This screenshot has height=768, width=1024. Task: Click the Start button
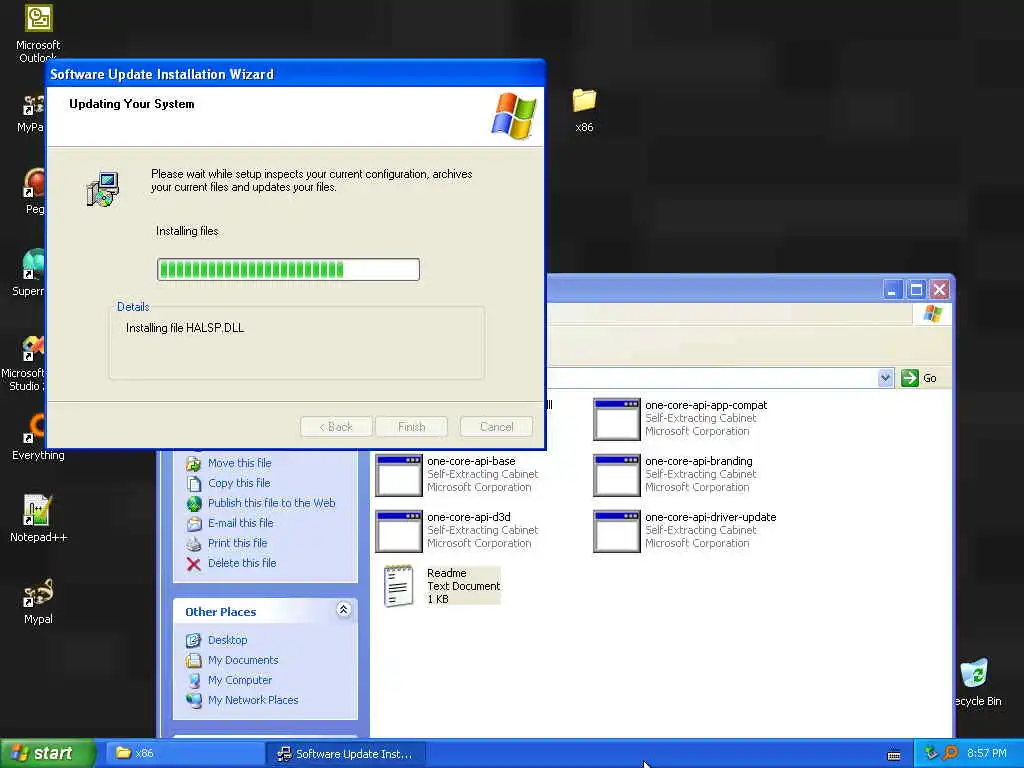tap(47, 753)
